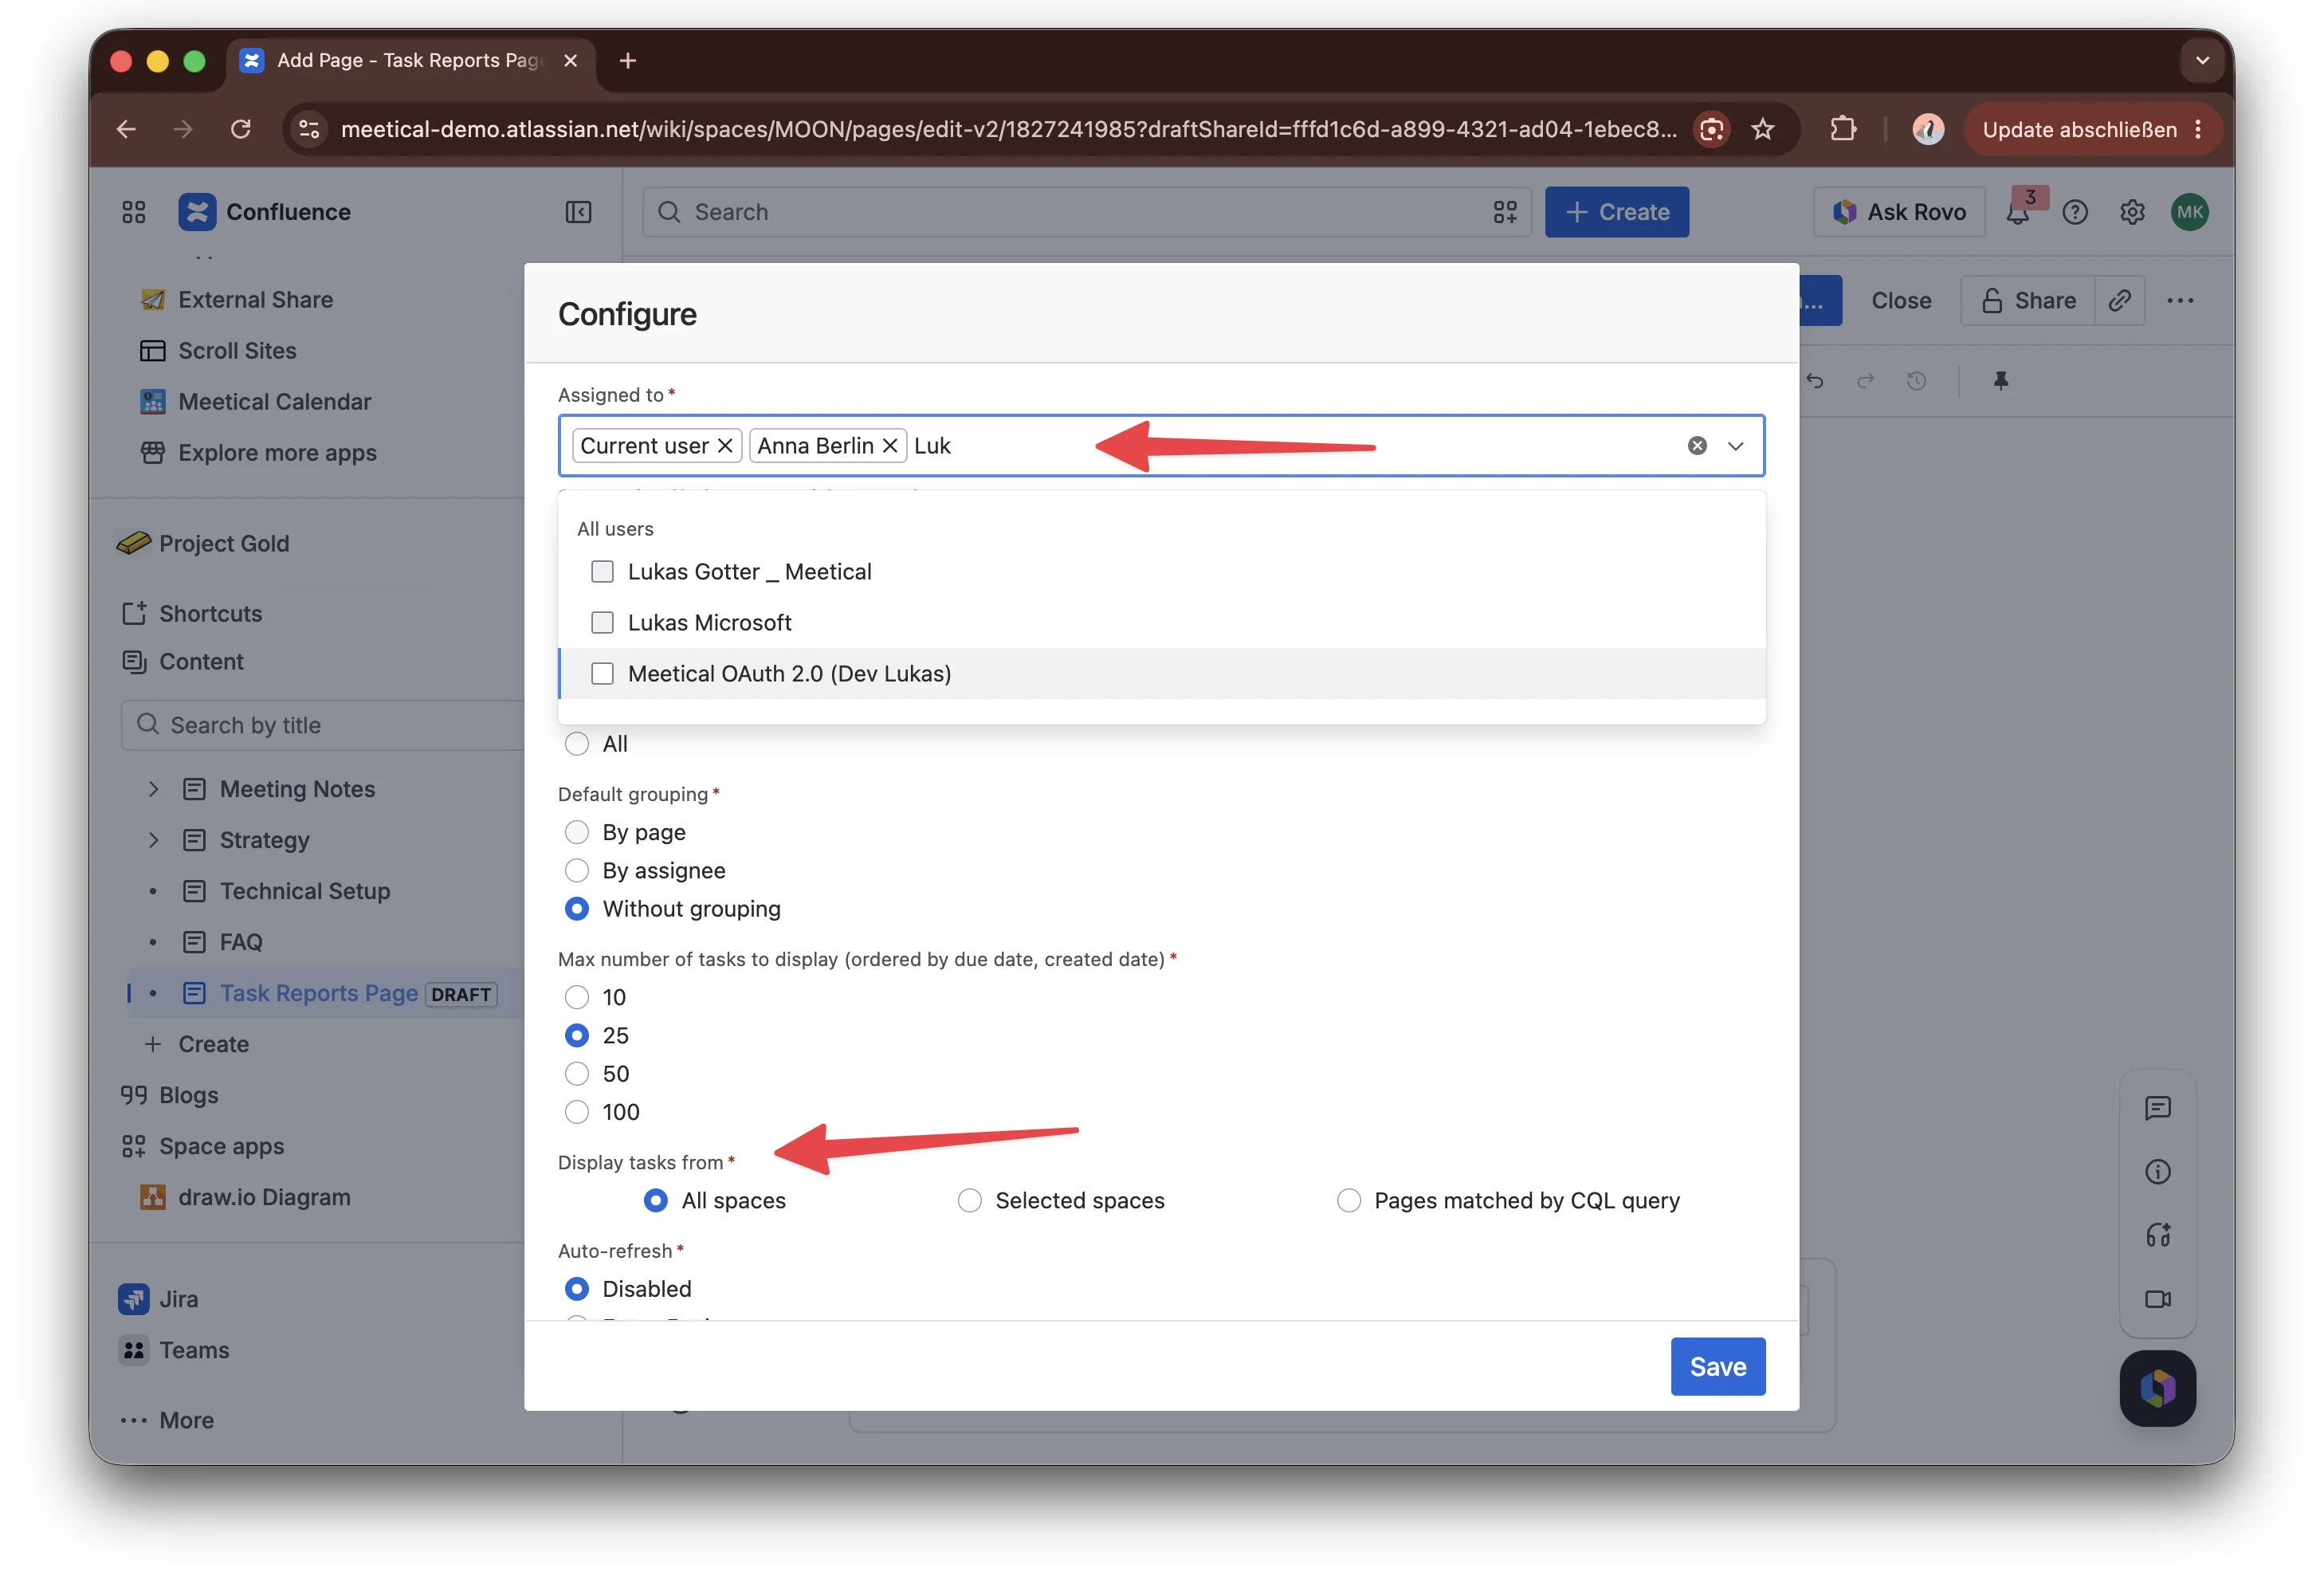This screenshot has width=2324, height=1583.
Task: Click the browser bookmark star icon
Action: click(1762, 129)
